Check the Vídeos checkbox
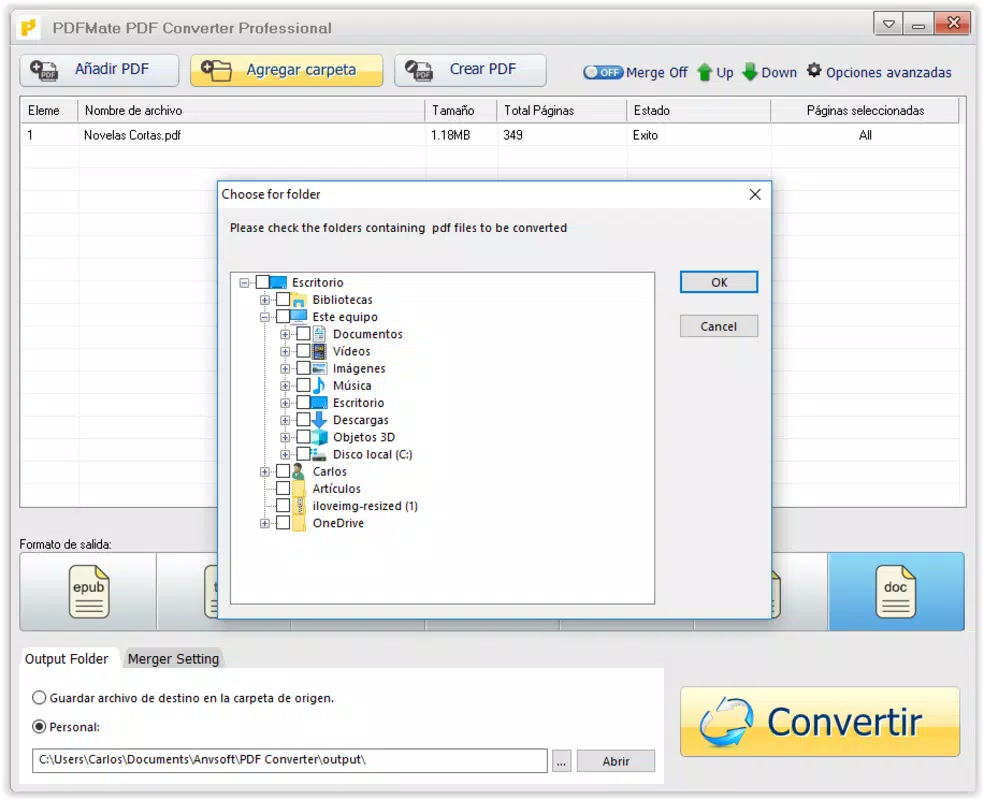Image resolution: width=984 pixels, height=800 pixels. (303, 351)
